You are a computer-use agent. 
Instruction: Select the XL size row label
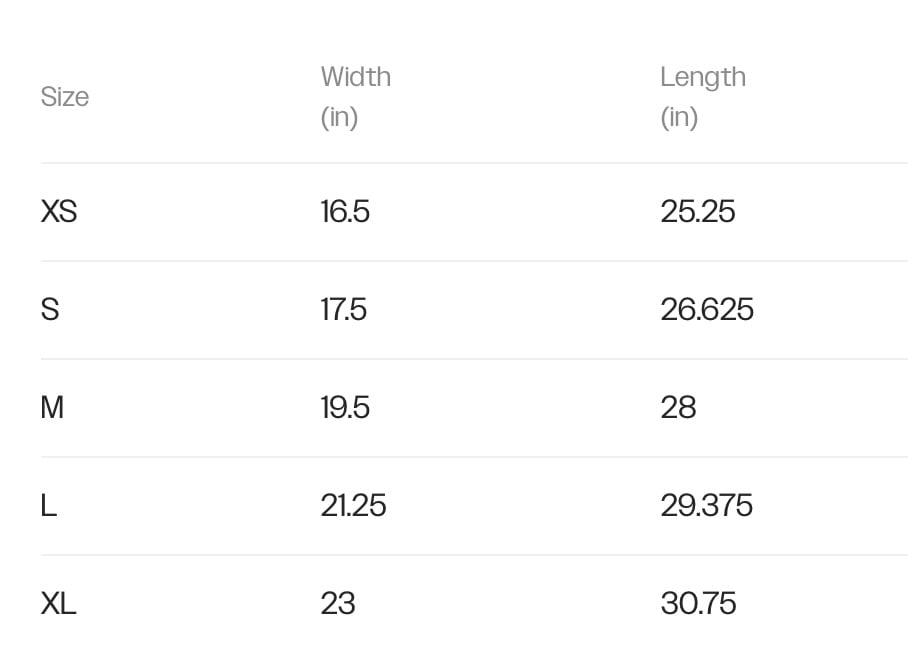tap(58, 604)
